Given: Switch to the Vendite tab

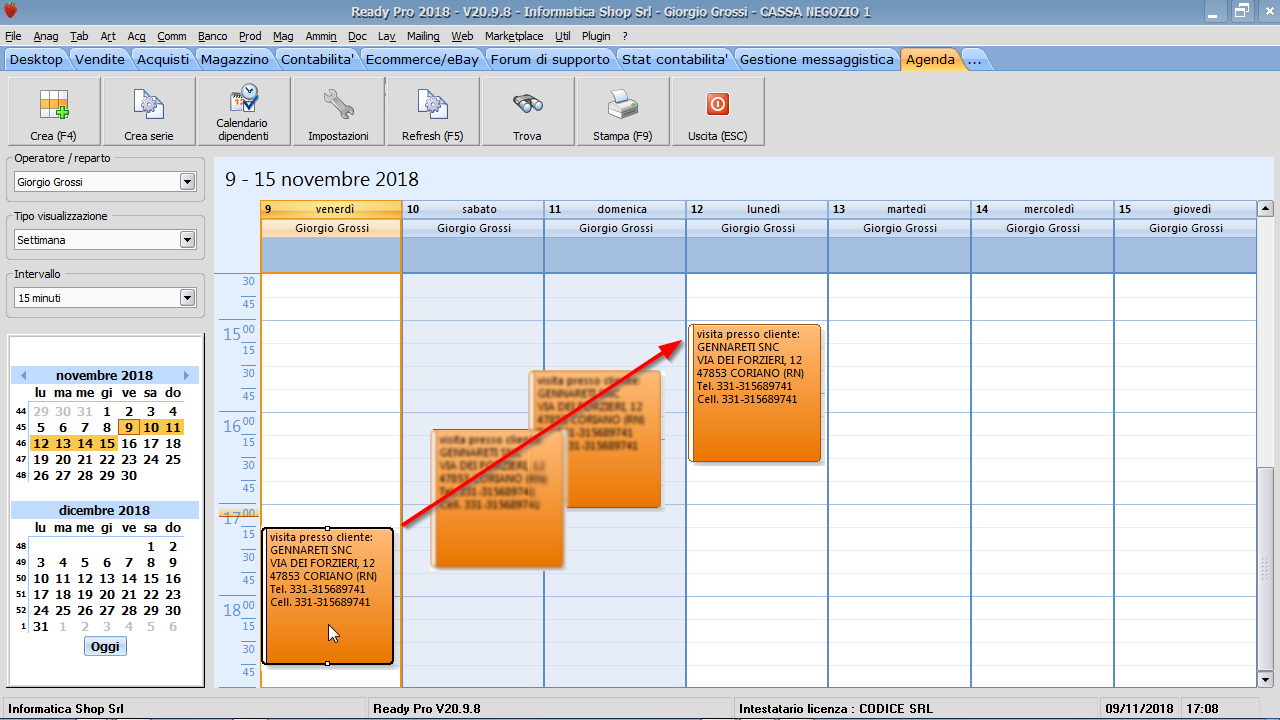Looking at the screenshot, I should (100, 59).
